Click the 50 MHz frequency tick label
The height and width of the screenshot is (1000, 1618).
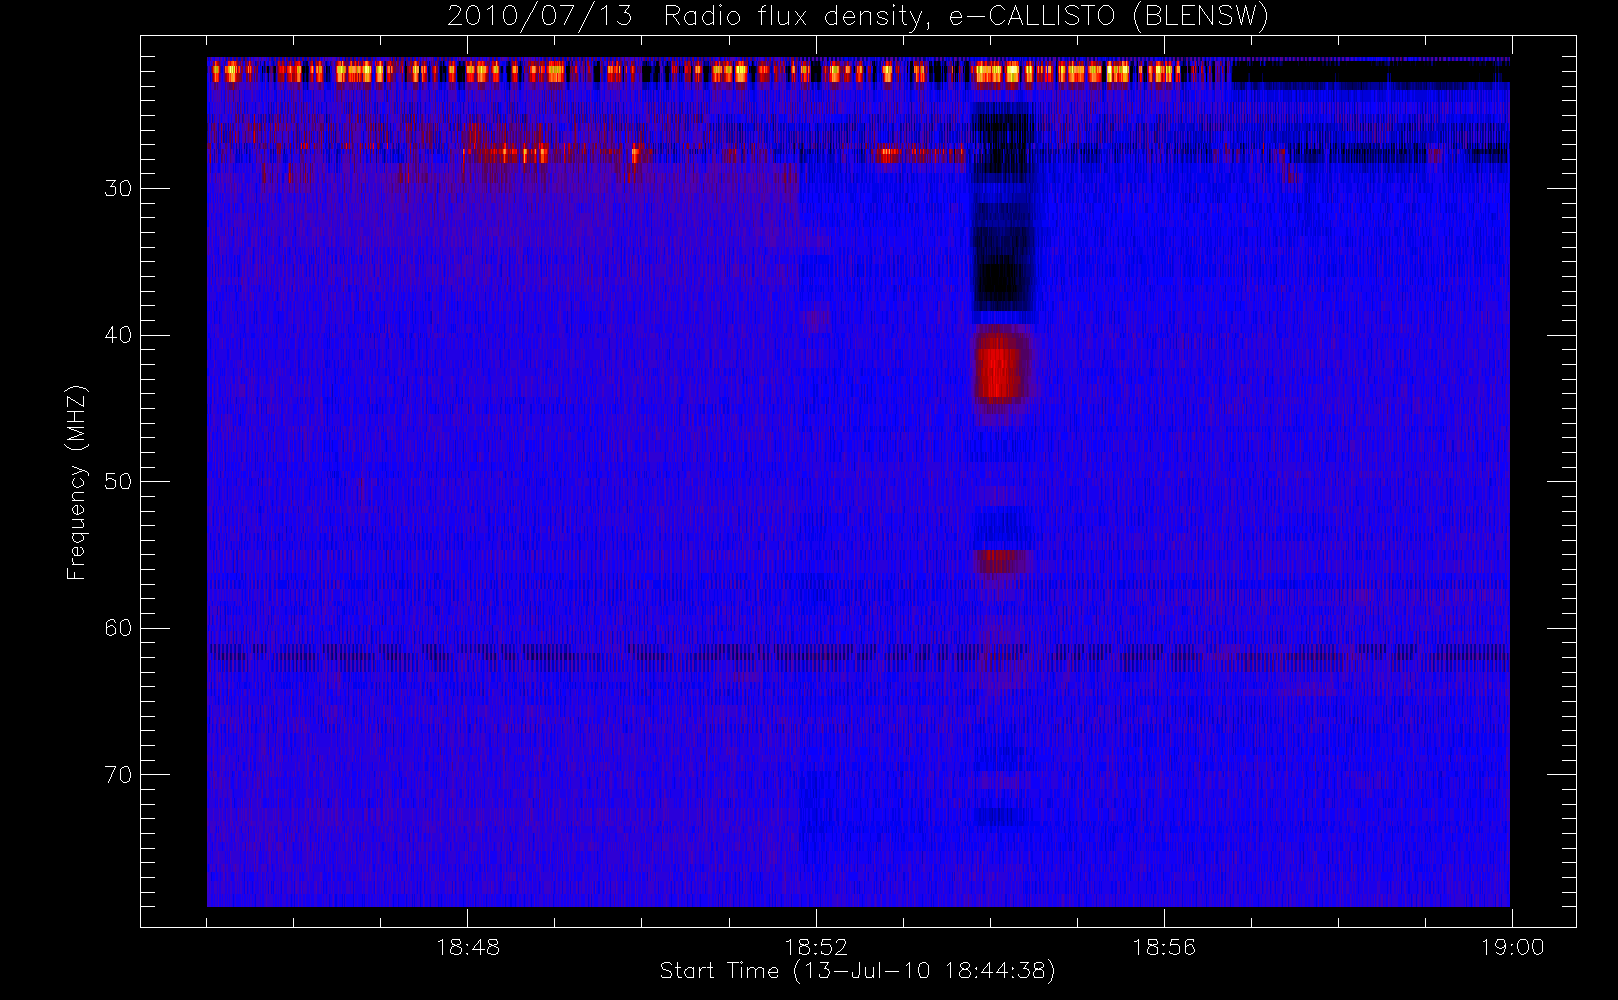[118, 481]
